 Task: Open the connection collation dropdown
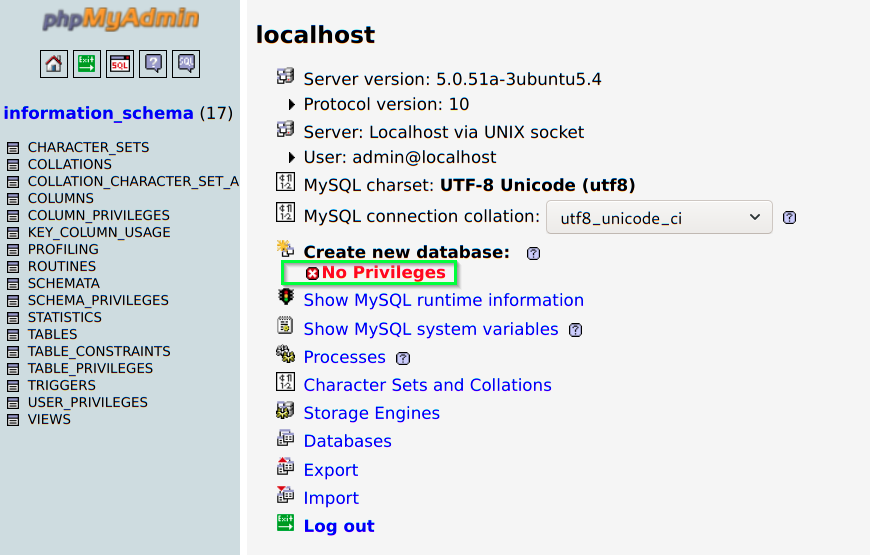[x=659, y=217]
